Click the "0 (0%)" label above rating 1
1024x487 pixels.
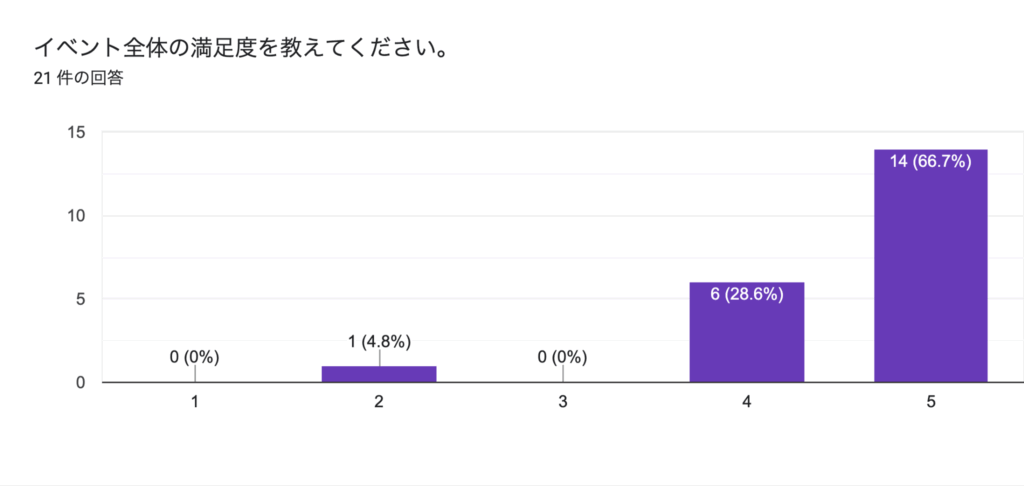pyautogui.click(x=195, y=357)
